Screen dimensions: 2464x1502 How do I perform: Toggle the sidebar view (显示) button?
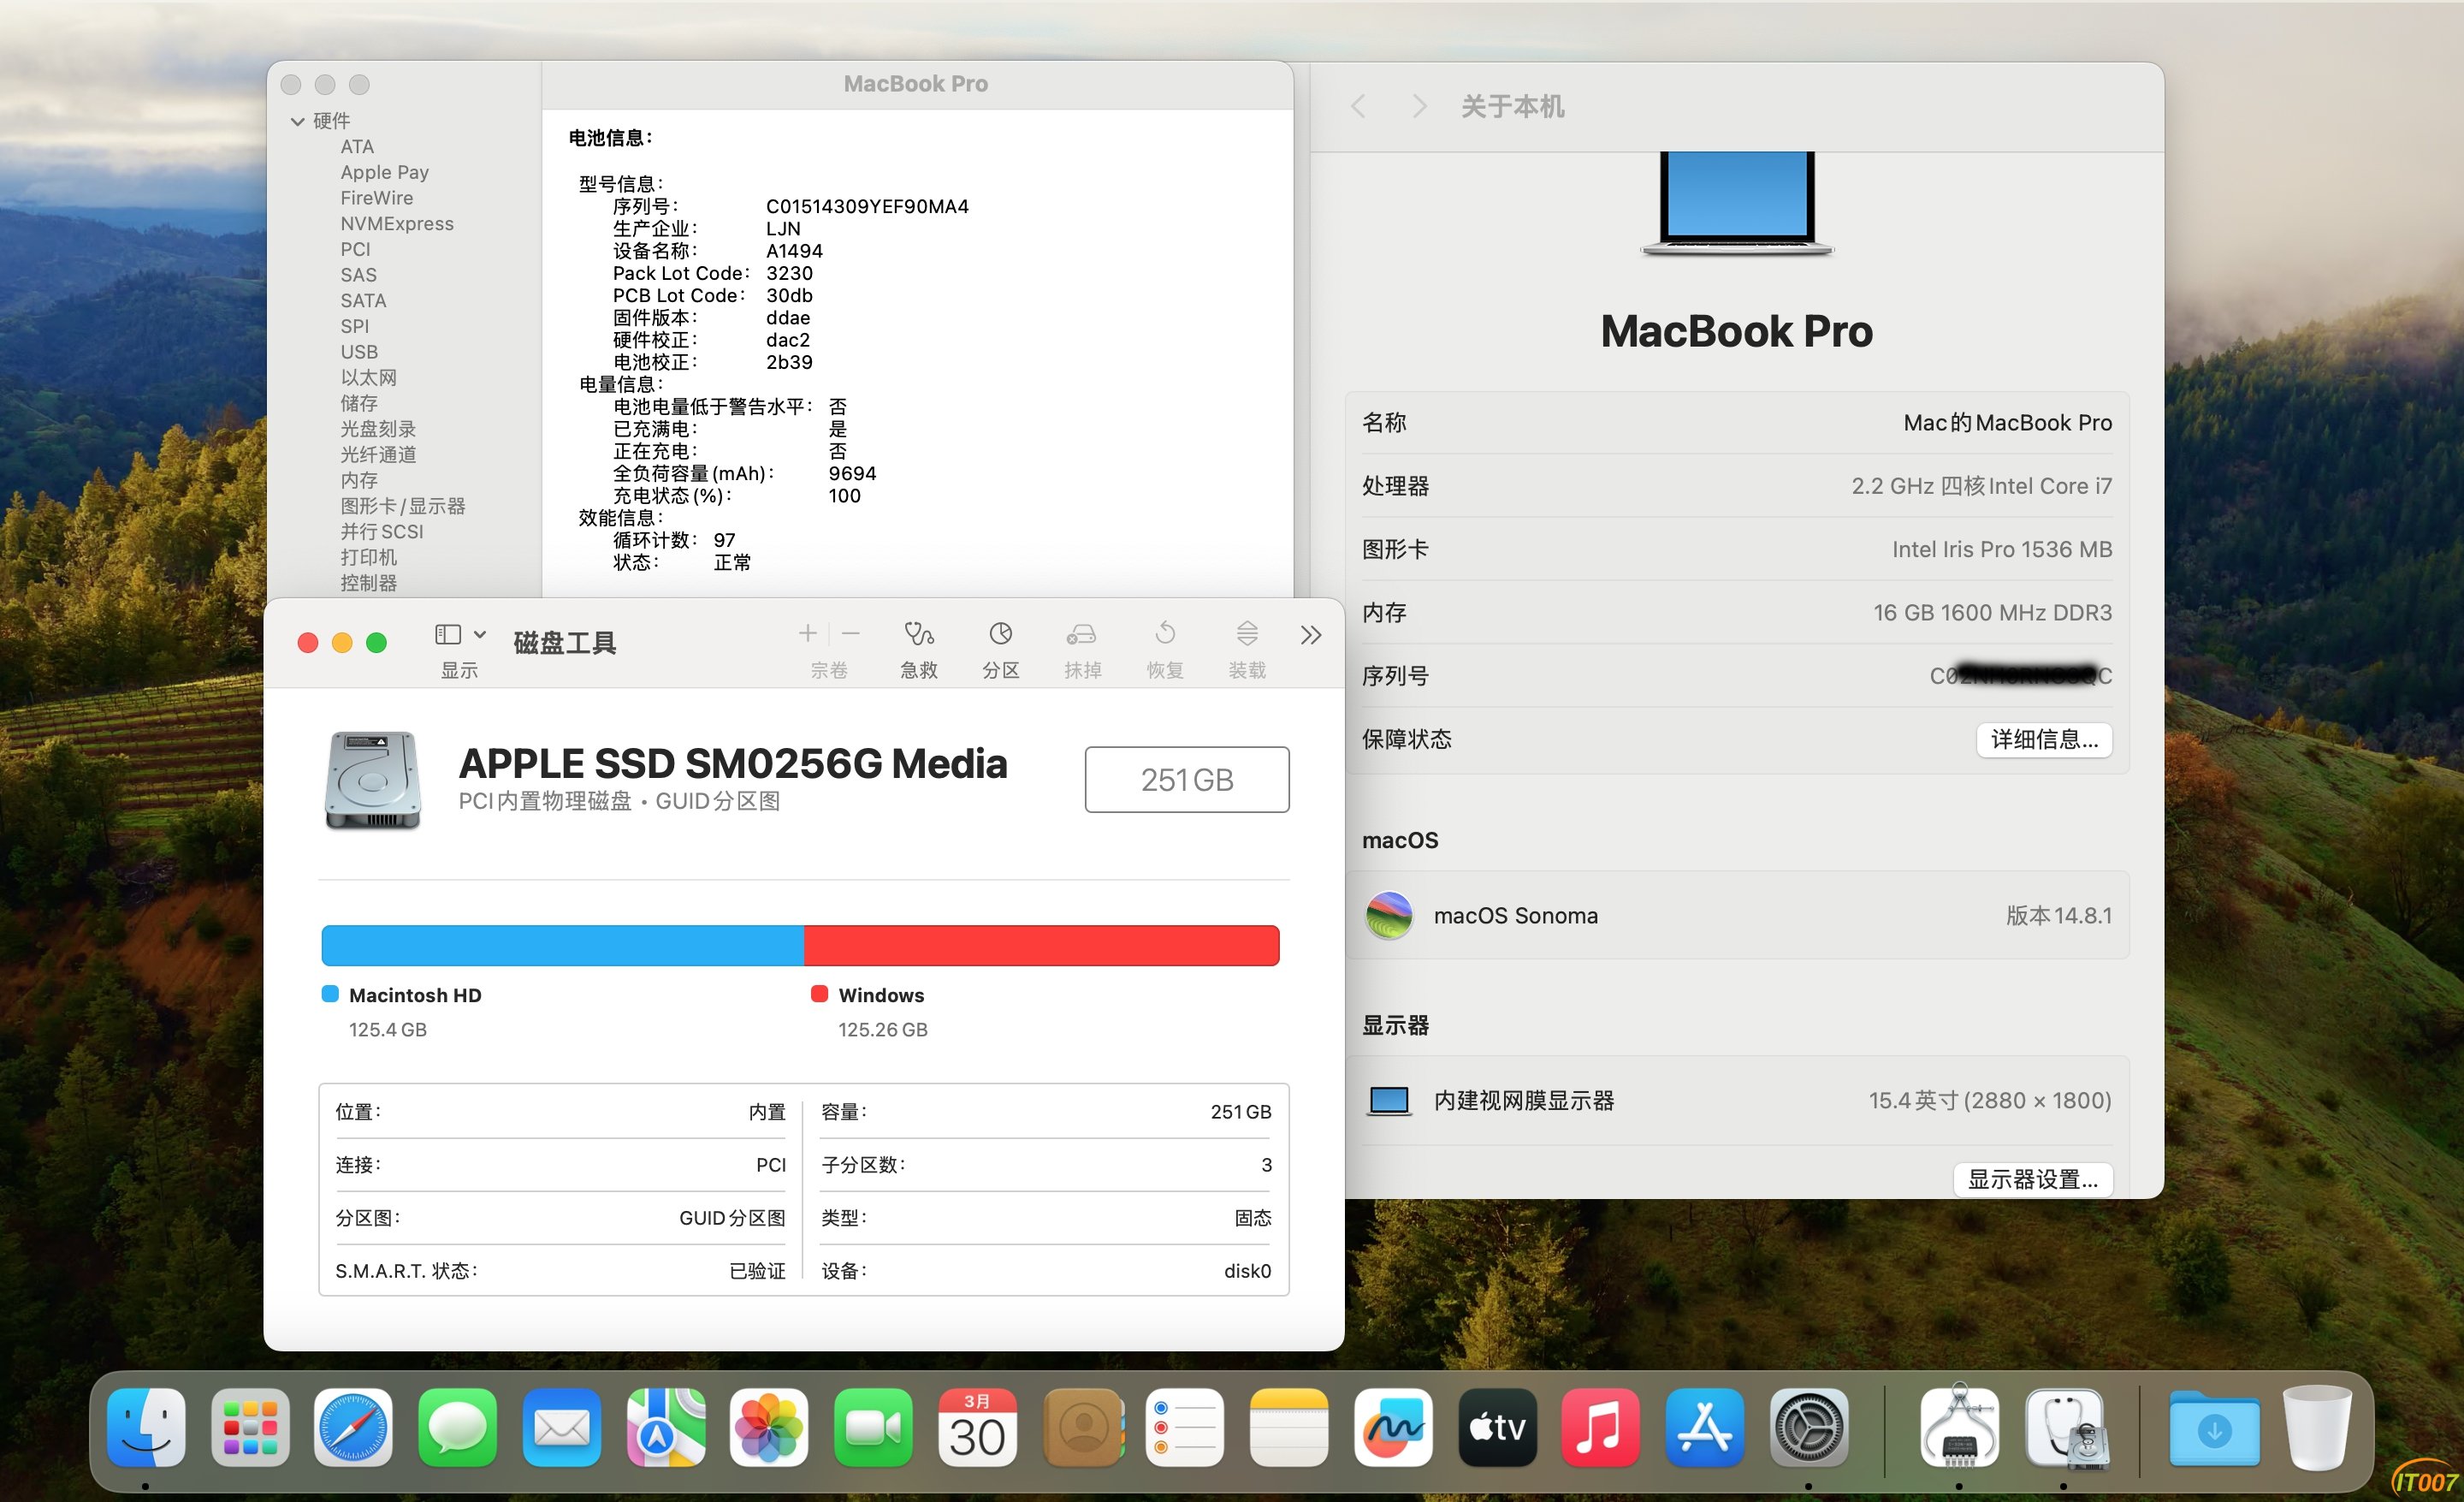[447, 634]
